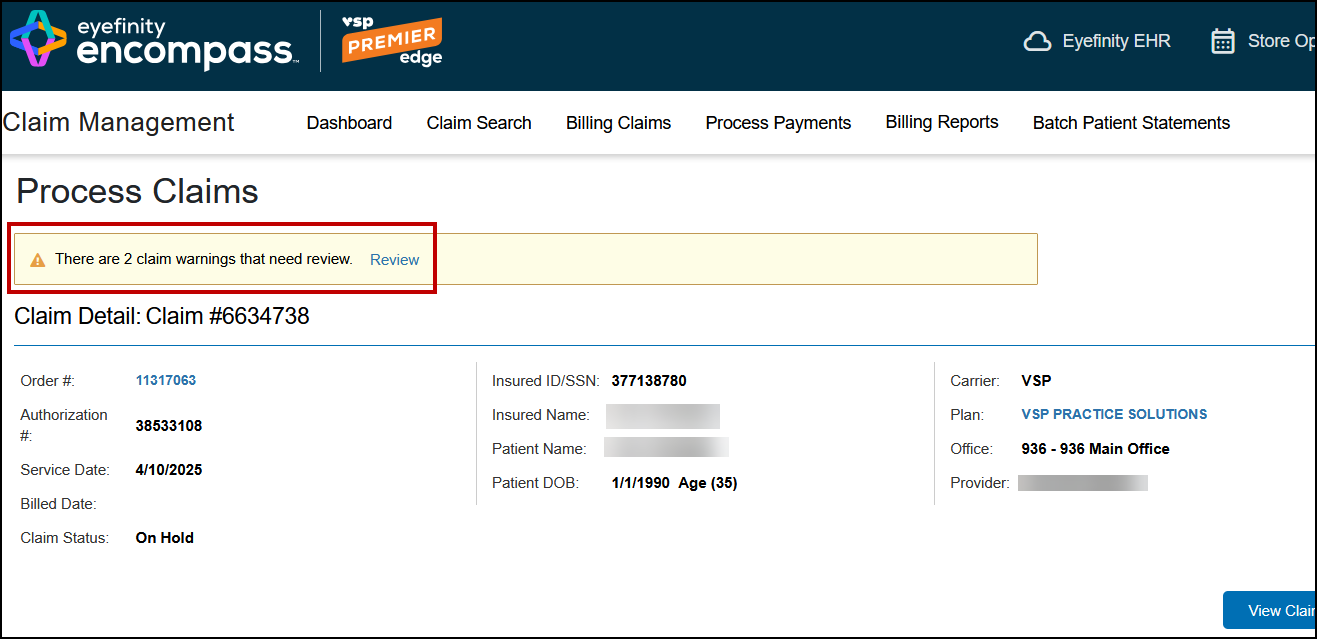Open the VSP PRACTICE SOLUTIONS plan link
The height and width of the screenshot is (639, 1317).
(x=1114, y=414)
